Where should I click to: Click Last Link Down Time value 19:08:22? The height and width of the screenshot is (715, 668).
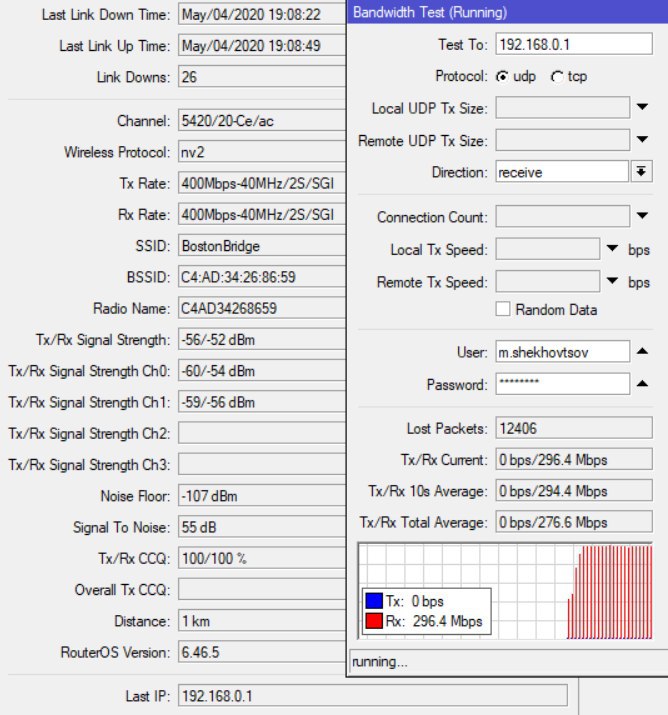click(x=262, y=14)
